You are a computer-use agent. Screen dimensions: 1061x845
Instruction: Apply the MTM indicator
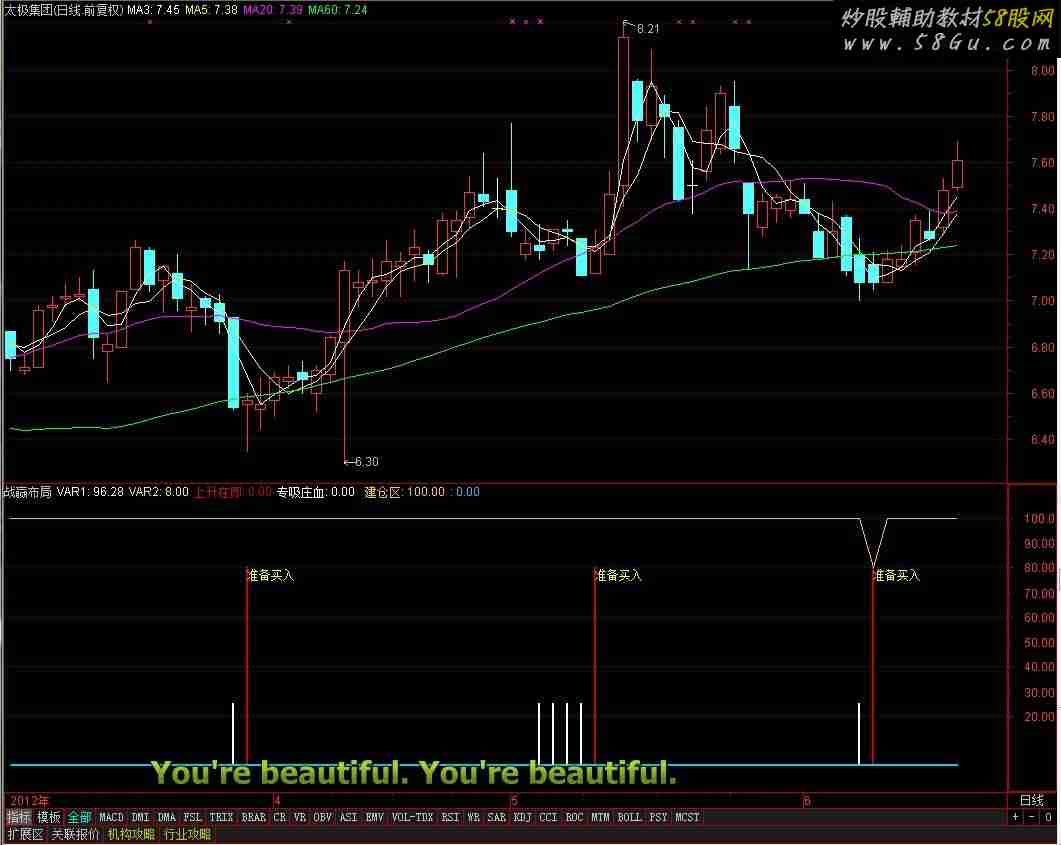(600, 817)
